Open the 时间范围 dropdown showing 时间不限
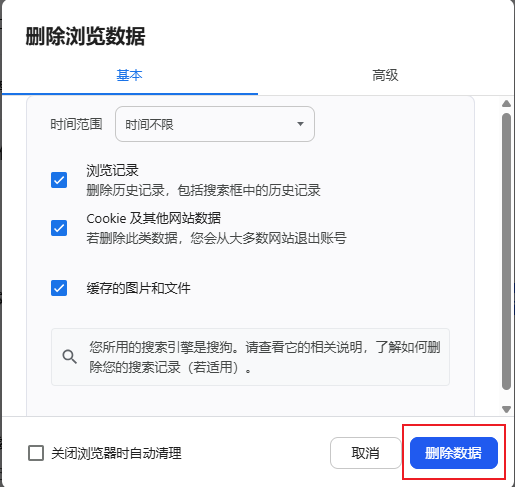The height and width of the screenshot is (487, 515). 215,124
